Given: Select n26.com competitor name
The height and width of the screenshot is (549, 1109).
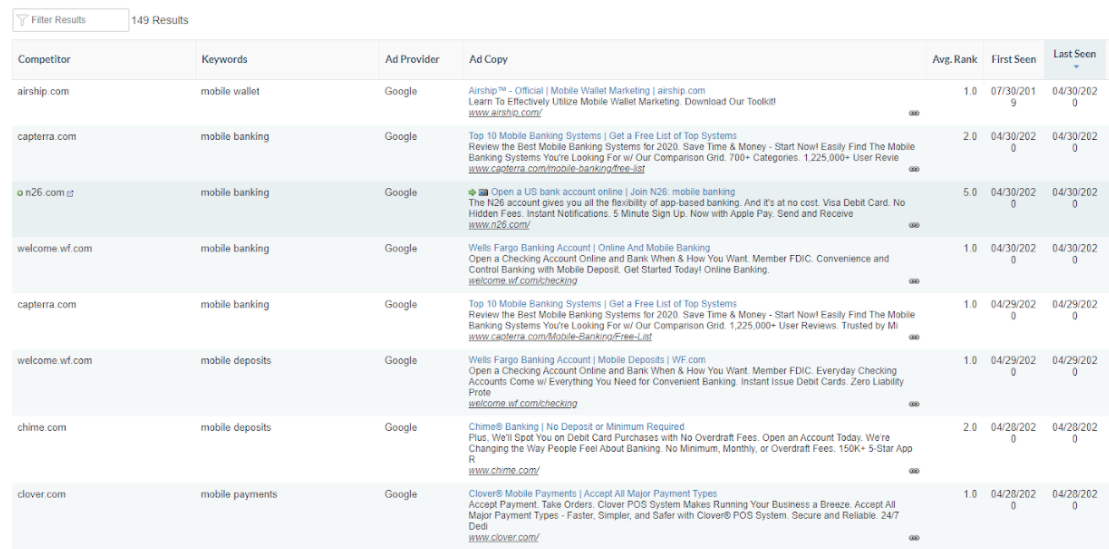Looking at the screenshot, I should (45, 192).
